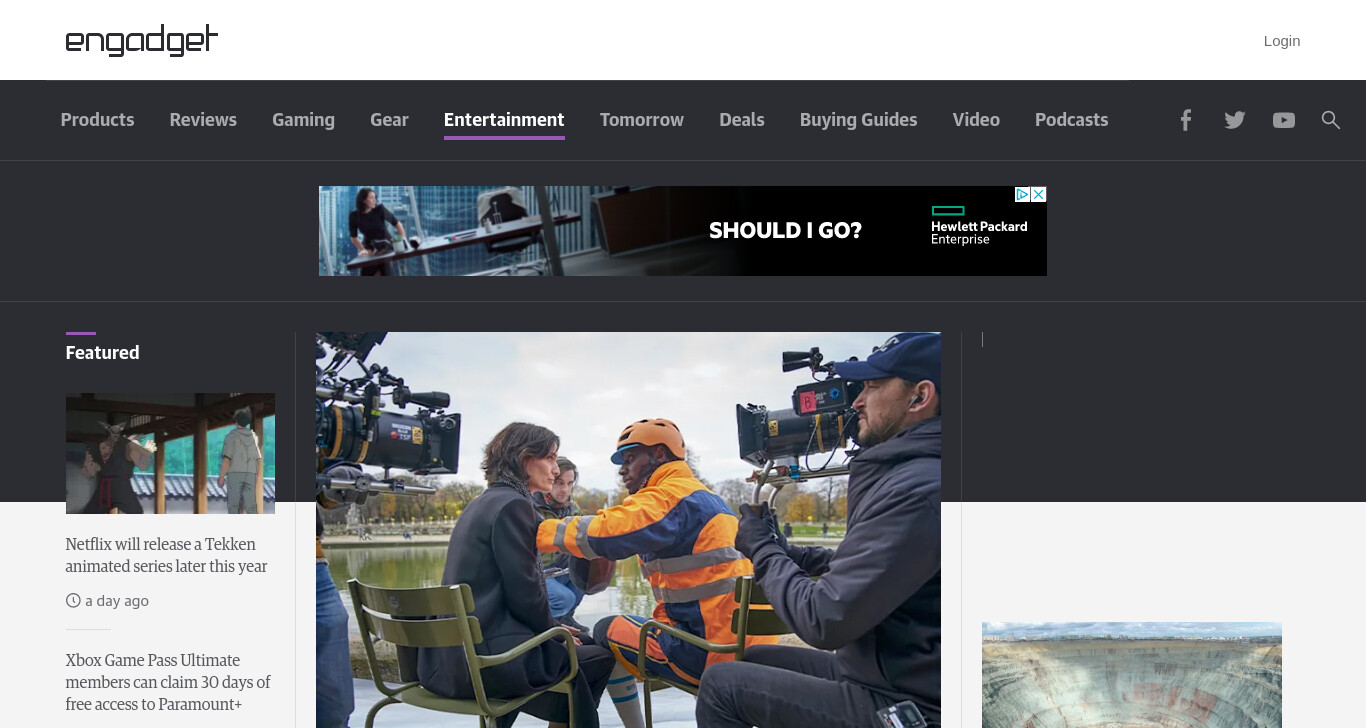Open the Gaming section
1366x728 pixels.
(303, 120)
